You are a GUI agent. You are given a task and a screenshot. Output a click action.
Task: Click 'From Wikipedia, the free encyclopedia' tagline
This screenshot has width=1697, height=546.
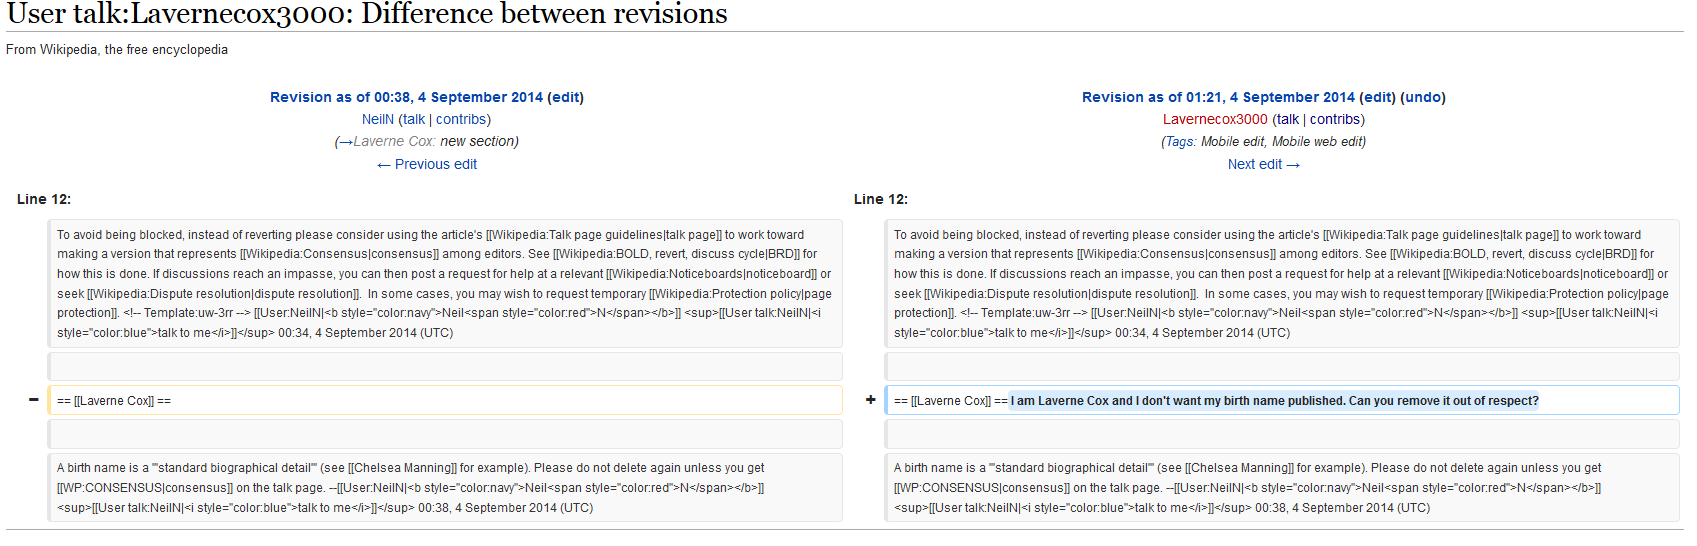[117, 49]
